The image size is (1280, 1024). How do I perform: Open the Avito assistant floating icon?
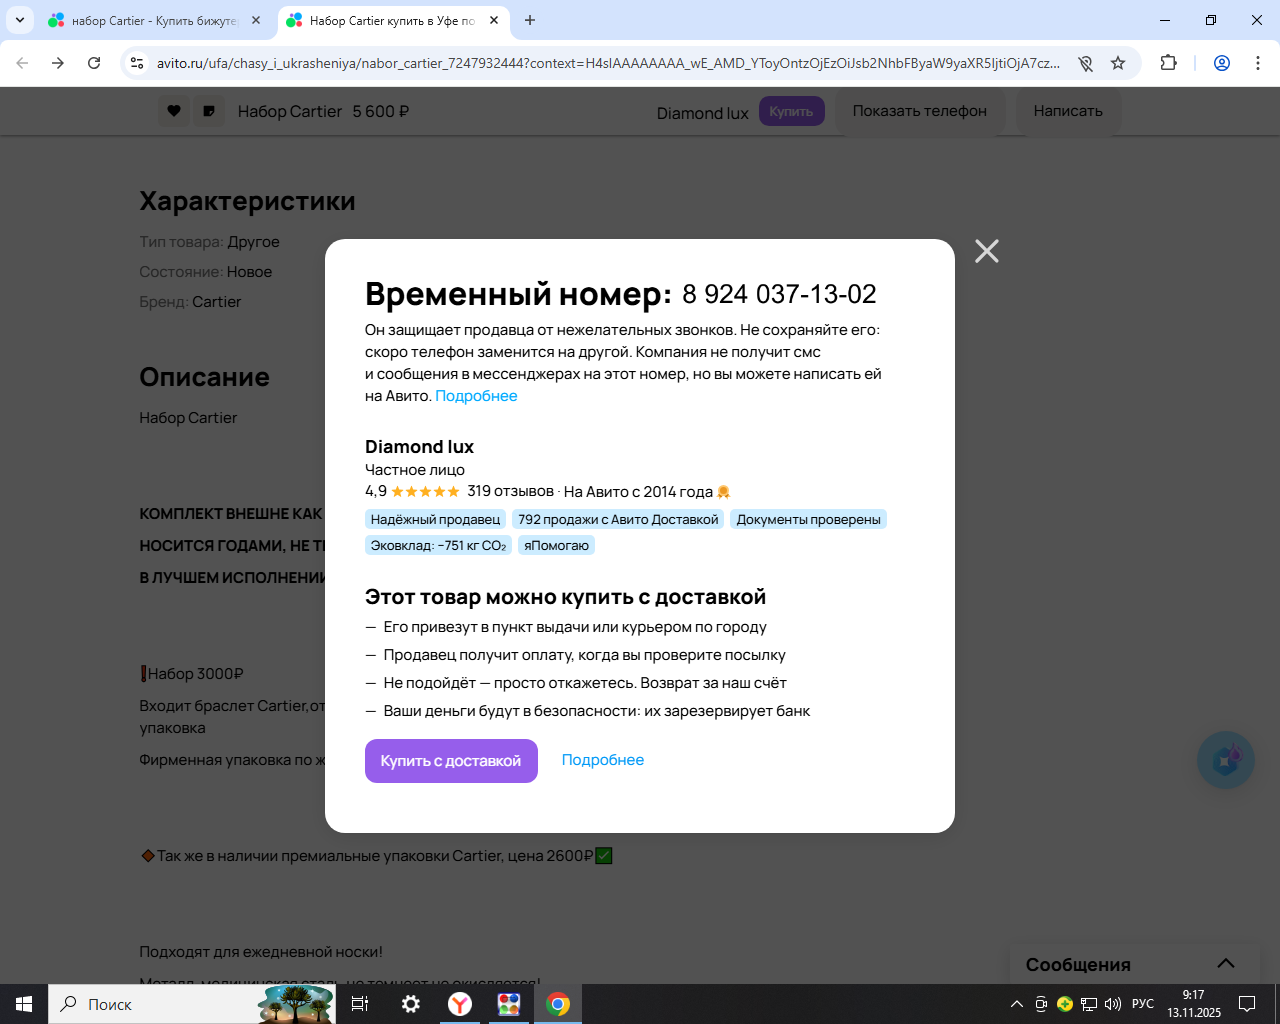(x=1226, y=760)
